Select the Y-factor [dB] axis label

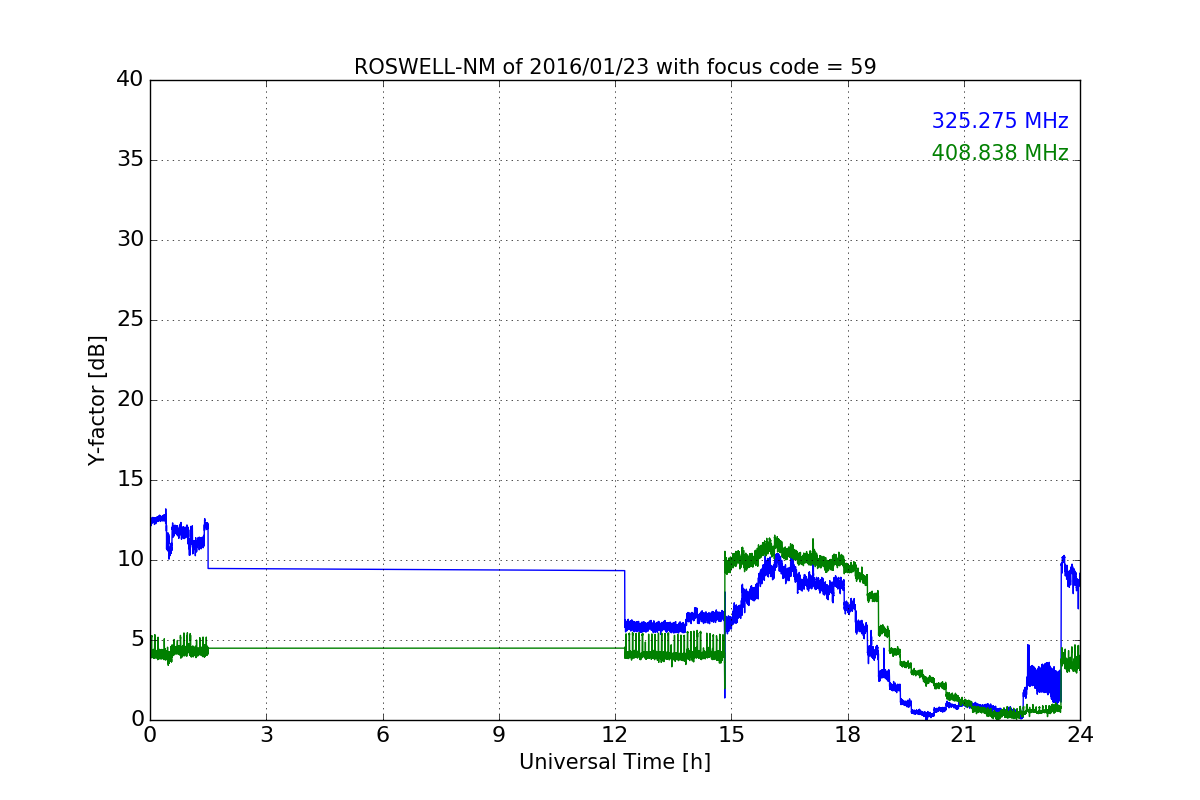[x=97, y=400]
